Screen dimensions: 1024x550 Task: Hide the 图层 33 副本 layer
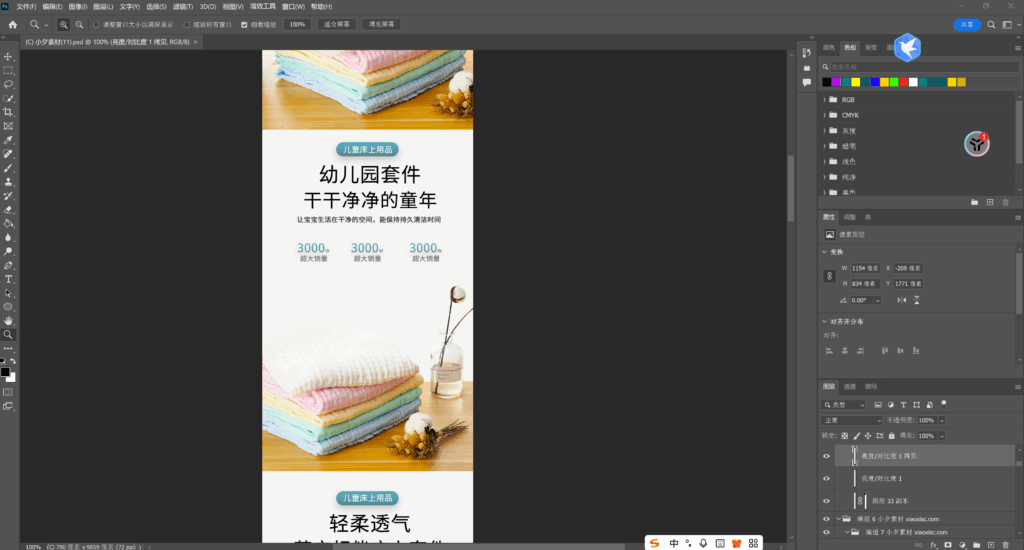(x=826, y=501)
